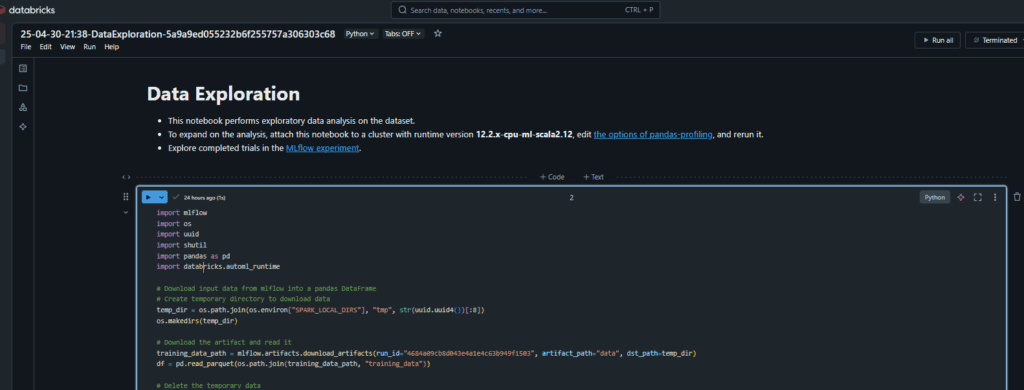Open the Assistant sparkle icon in sidebar

point(23,127)
